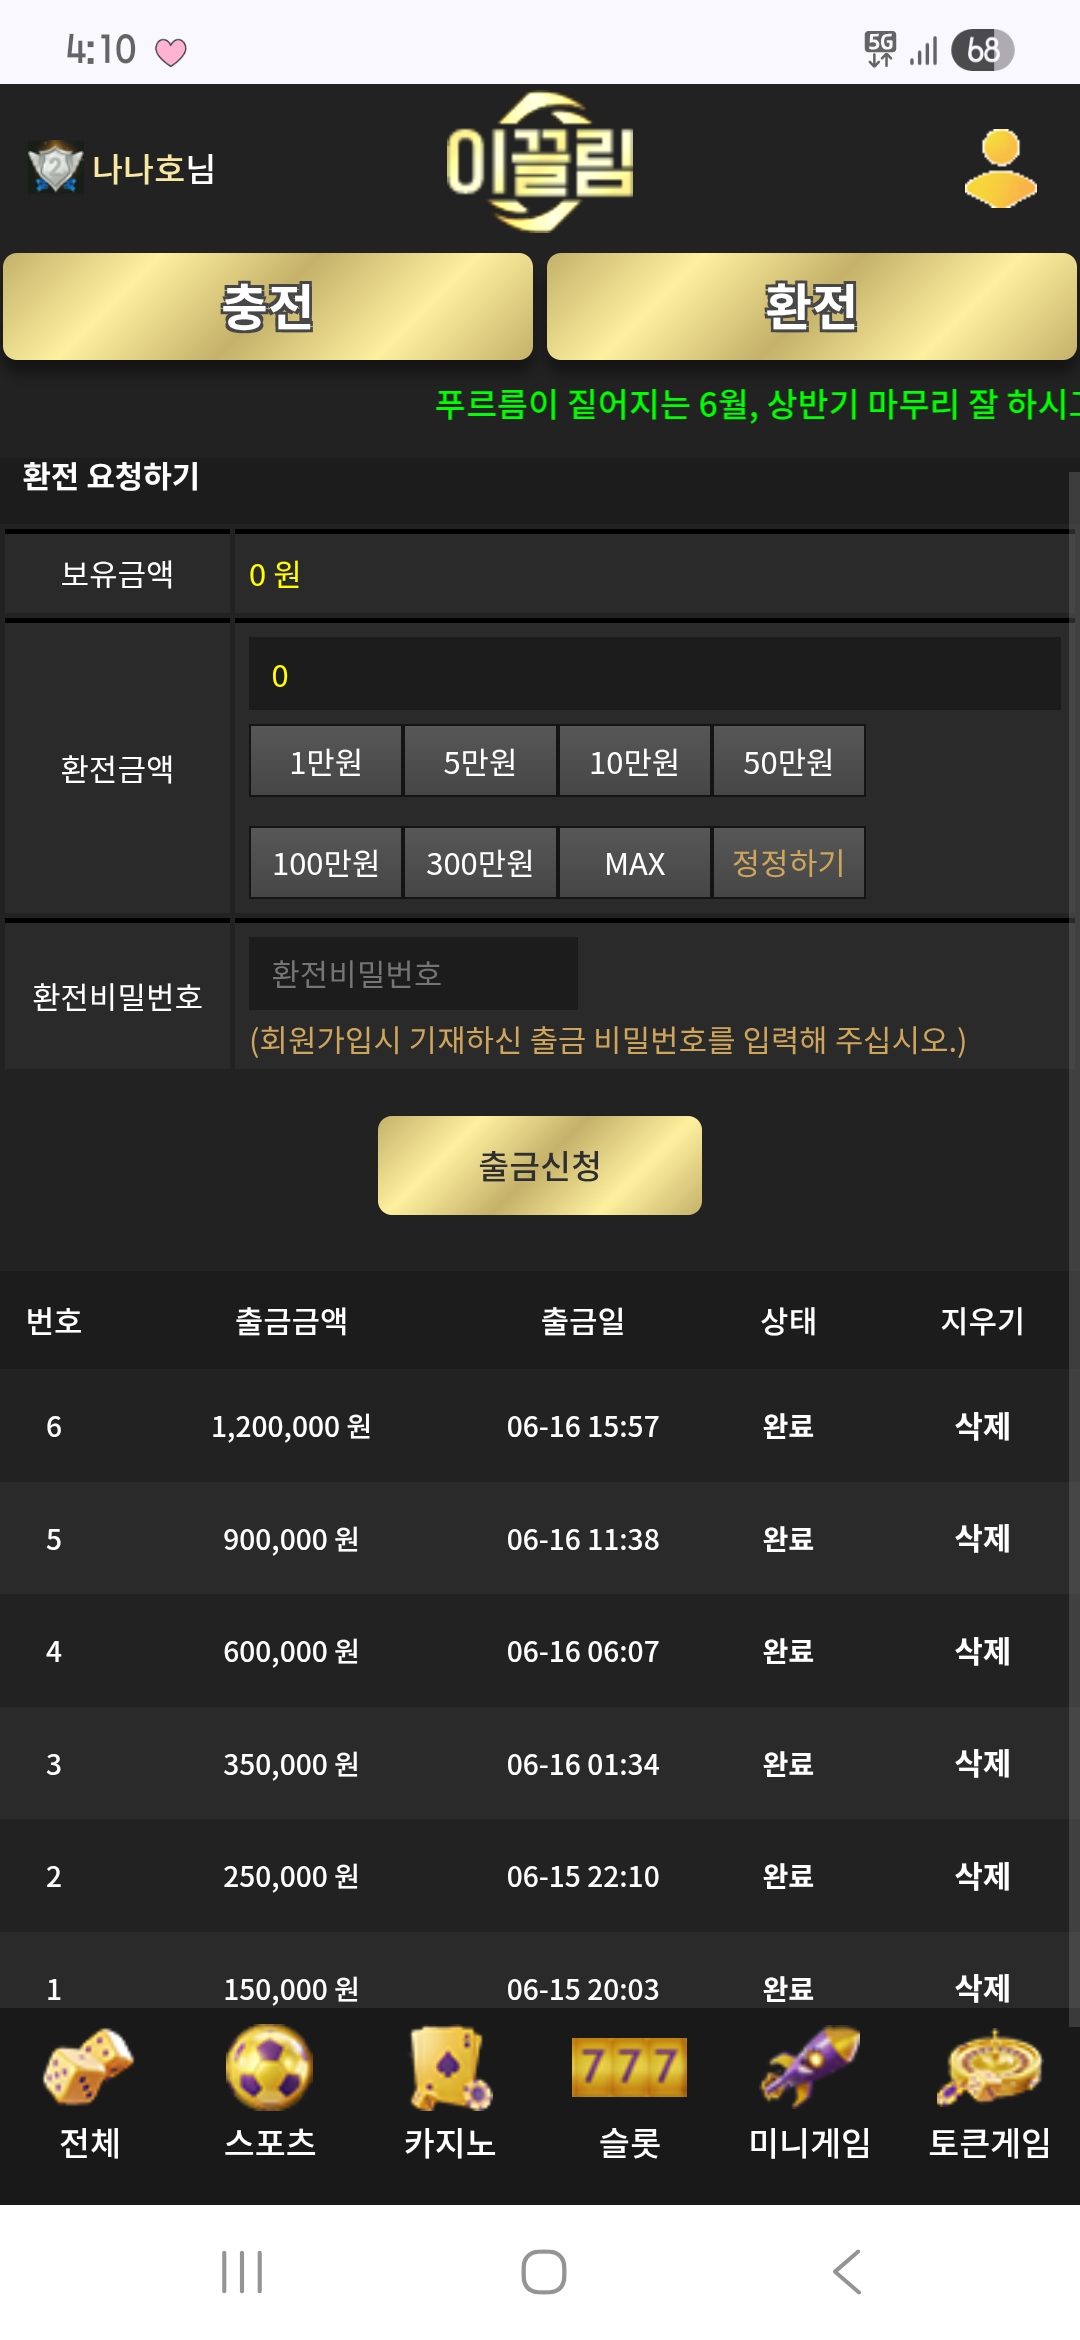The image size is (1080, 2340).
Task: Switch to the 환전 tab
Action: [811, 306]
